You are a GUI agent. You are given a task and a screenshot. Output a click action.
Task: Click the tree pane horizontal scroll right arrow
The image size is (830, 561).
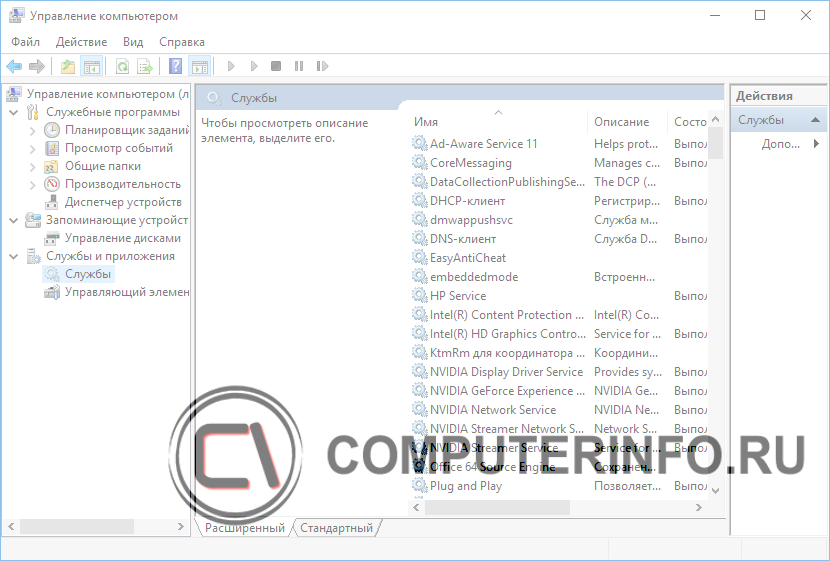tap(181, 527)
